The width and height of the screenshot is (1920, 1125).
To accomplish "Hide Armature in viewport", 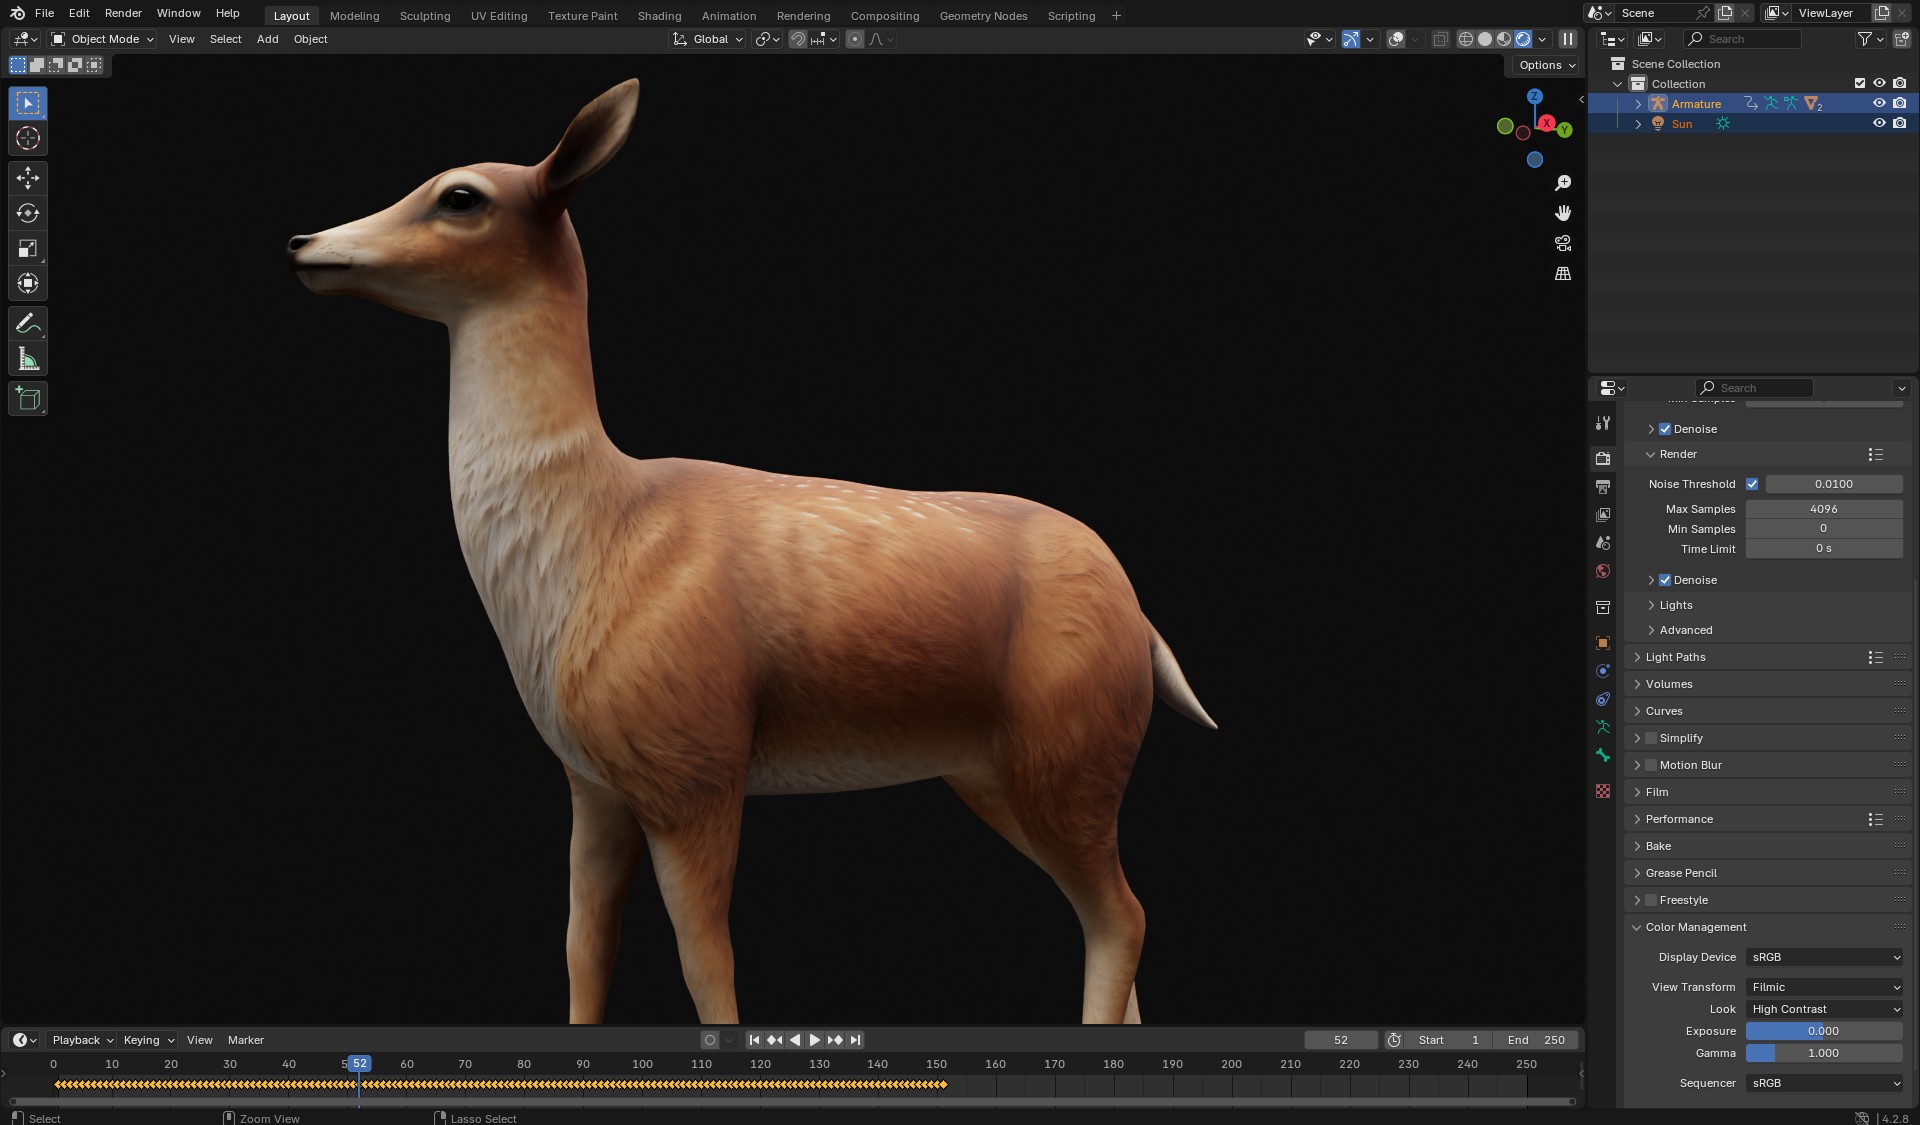I will point(1879,104).
